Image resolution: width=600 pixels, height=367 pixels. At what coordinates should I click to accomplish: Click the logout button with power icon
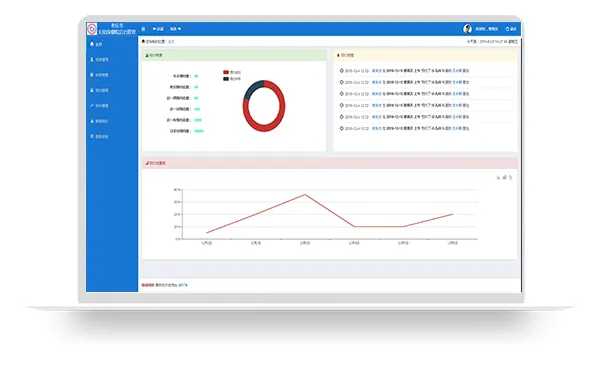pyautogui.click(x=511, y=29)
